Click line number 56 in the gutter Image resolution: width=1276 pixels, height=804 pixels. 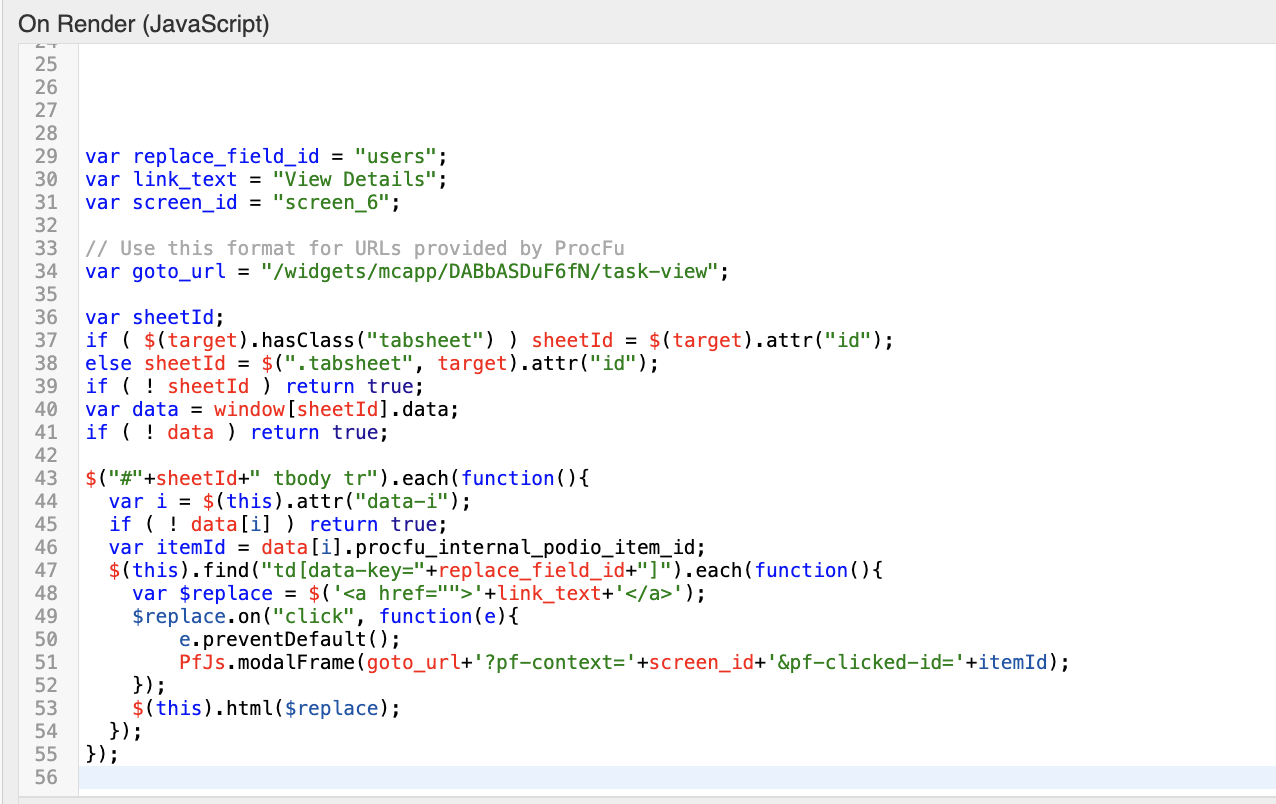pos(46,777)
